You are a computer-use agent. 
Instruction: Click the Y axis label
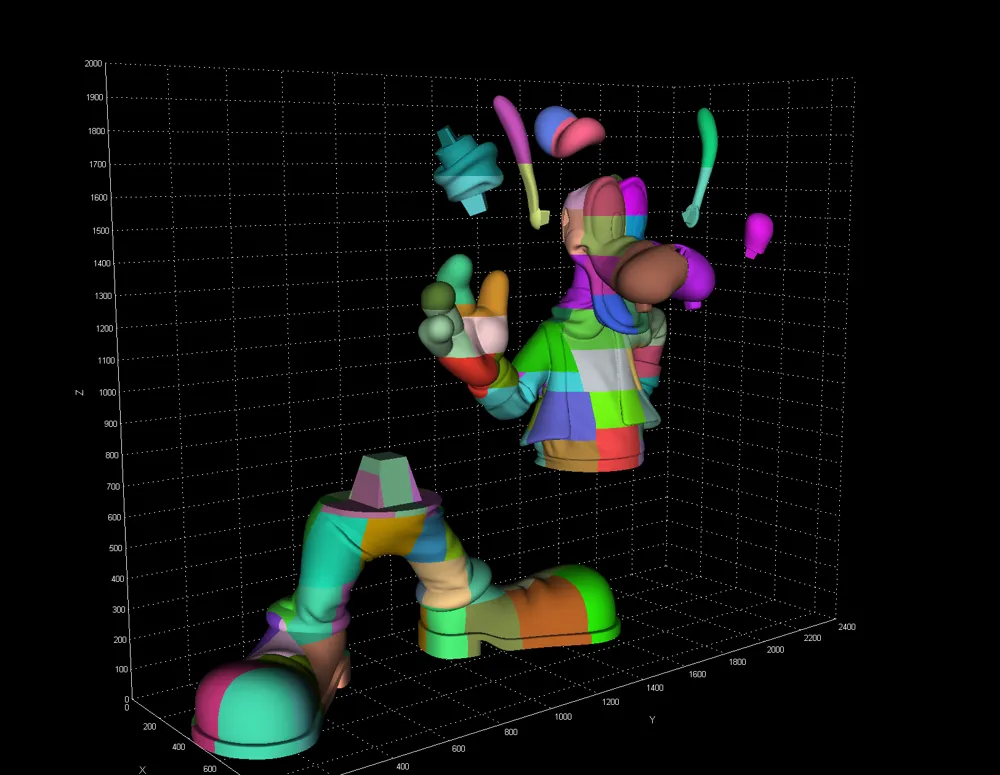tap(652, 720)
